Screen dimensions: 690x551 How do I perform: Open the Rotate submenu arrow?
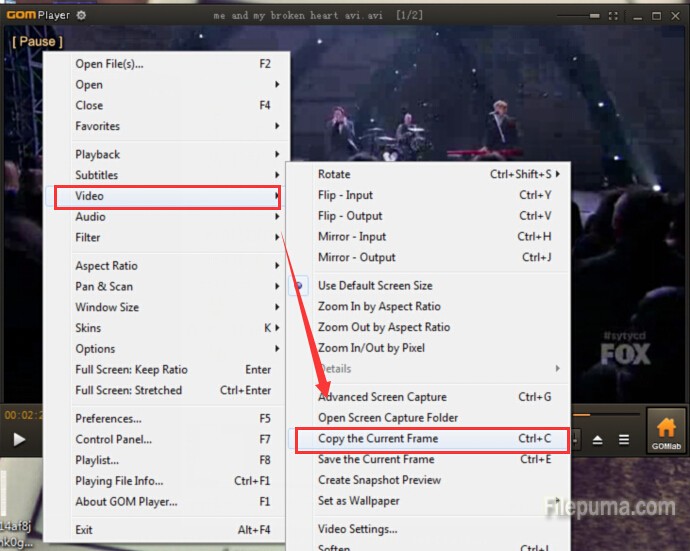[558, 174]
